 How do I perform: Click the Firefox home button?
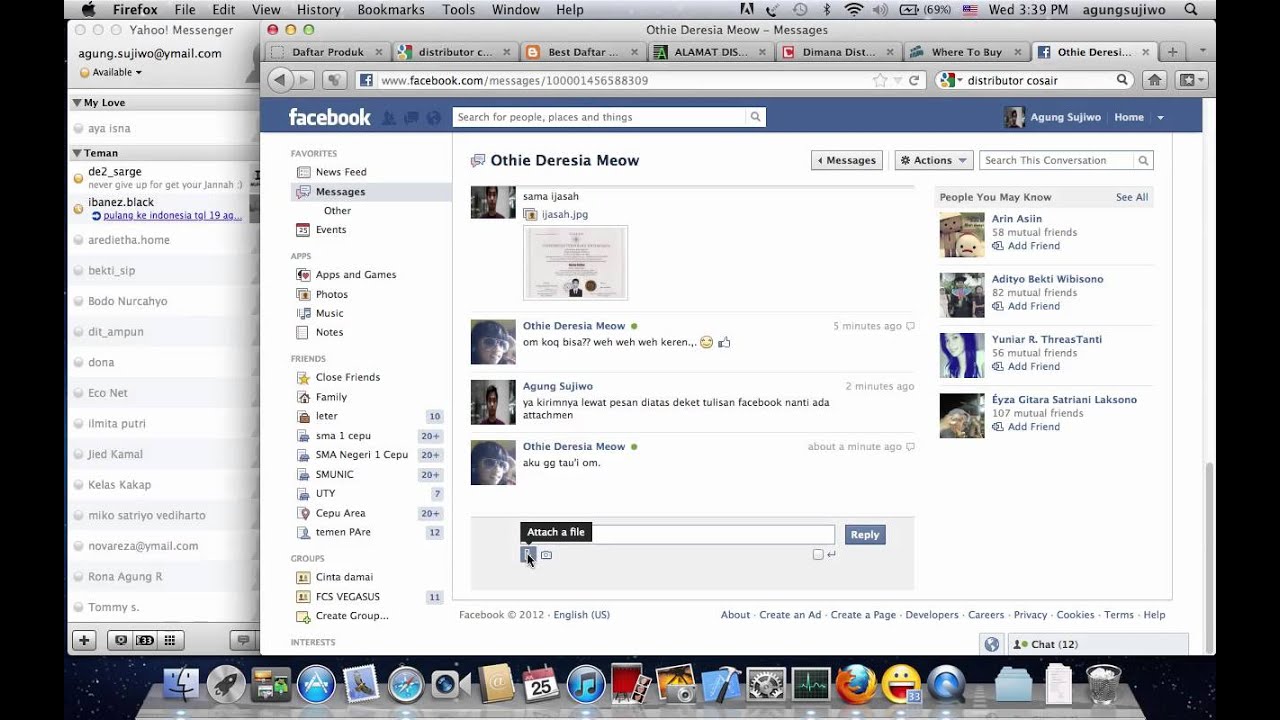[1154, 80]
